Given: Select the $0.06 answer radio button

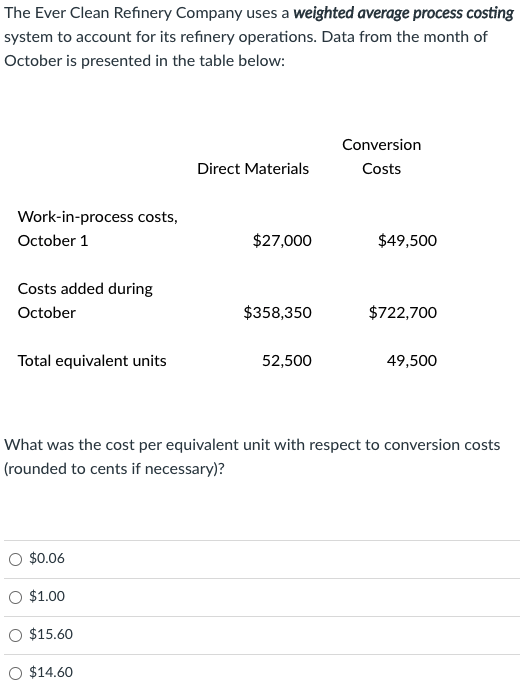Looking at the screenshot, I should [x=15, y=560].
